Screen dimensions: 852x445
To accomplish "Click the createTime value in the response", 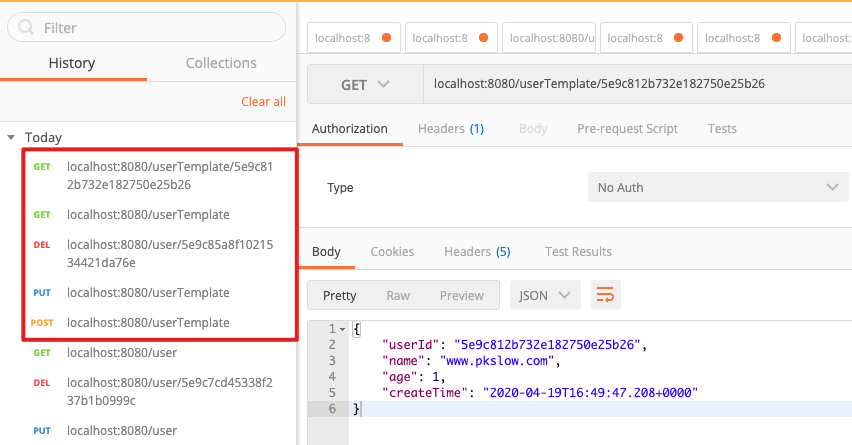I will click(x=590, y=393).
